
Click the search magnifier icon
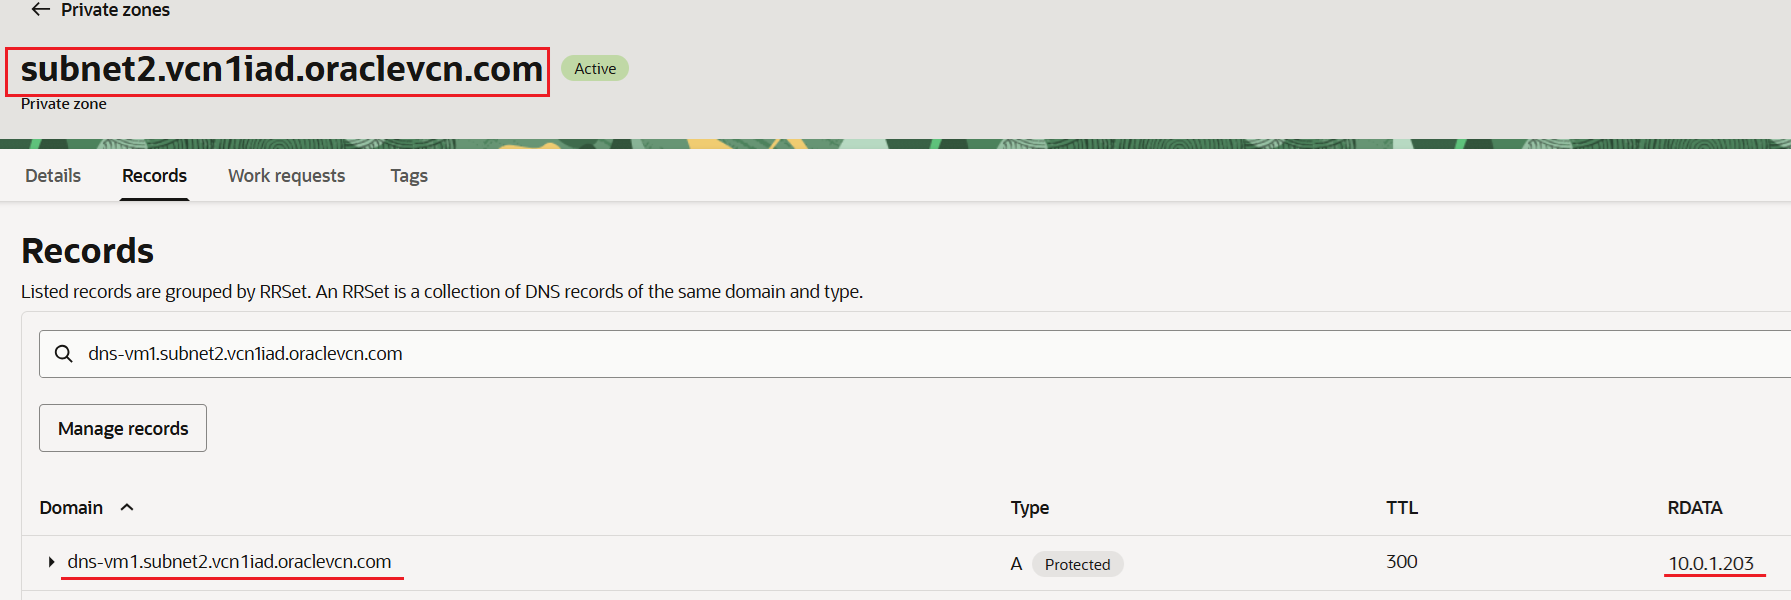pyautogui.click(x=64, y=354)
